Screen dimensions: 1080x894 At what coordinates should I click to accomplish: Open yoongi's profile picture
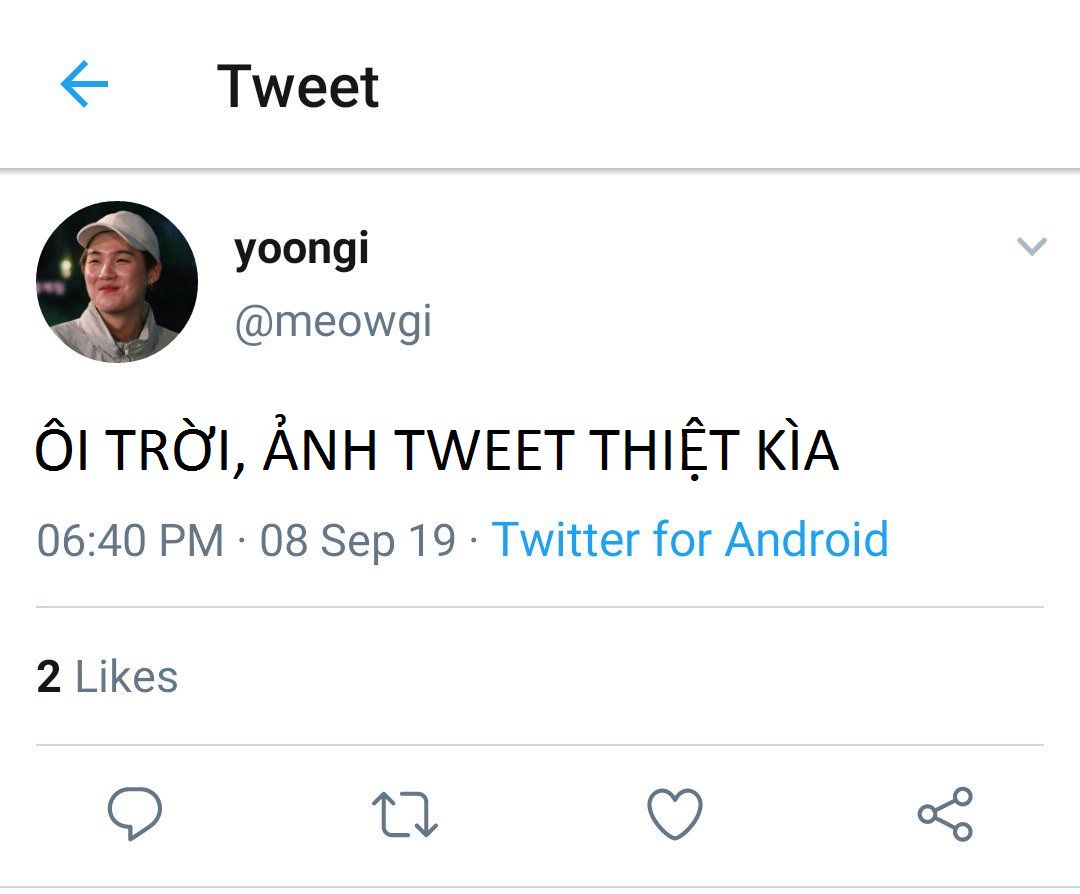point(117,281)
